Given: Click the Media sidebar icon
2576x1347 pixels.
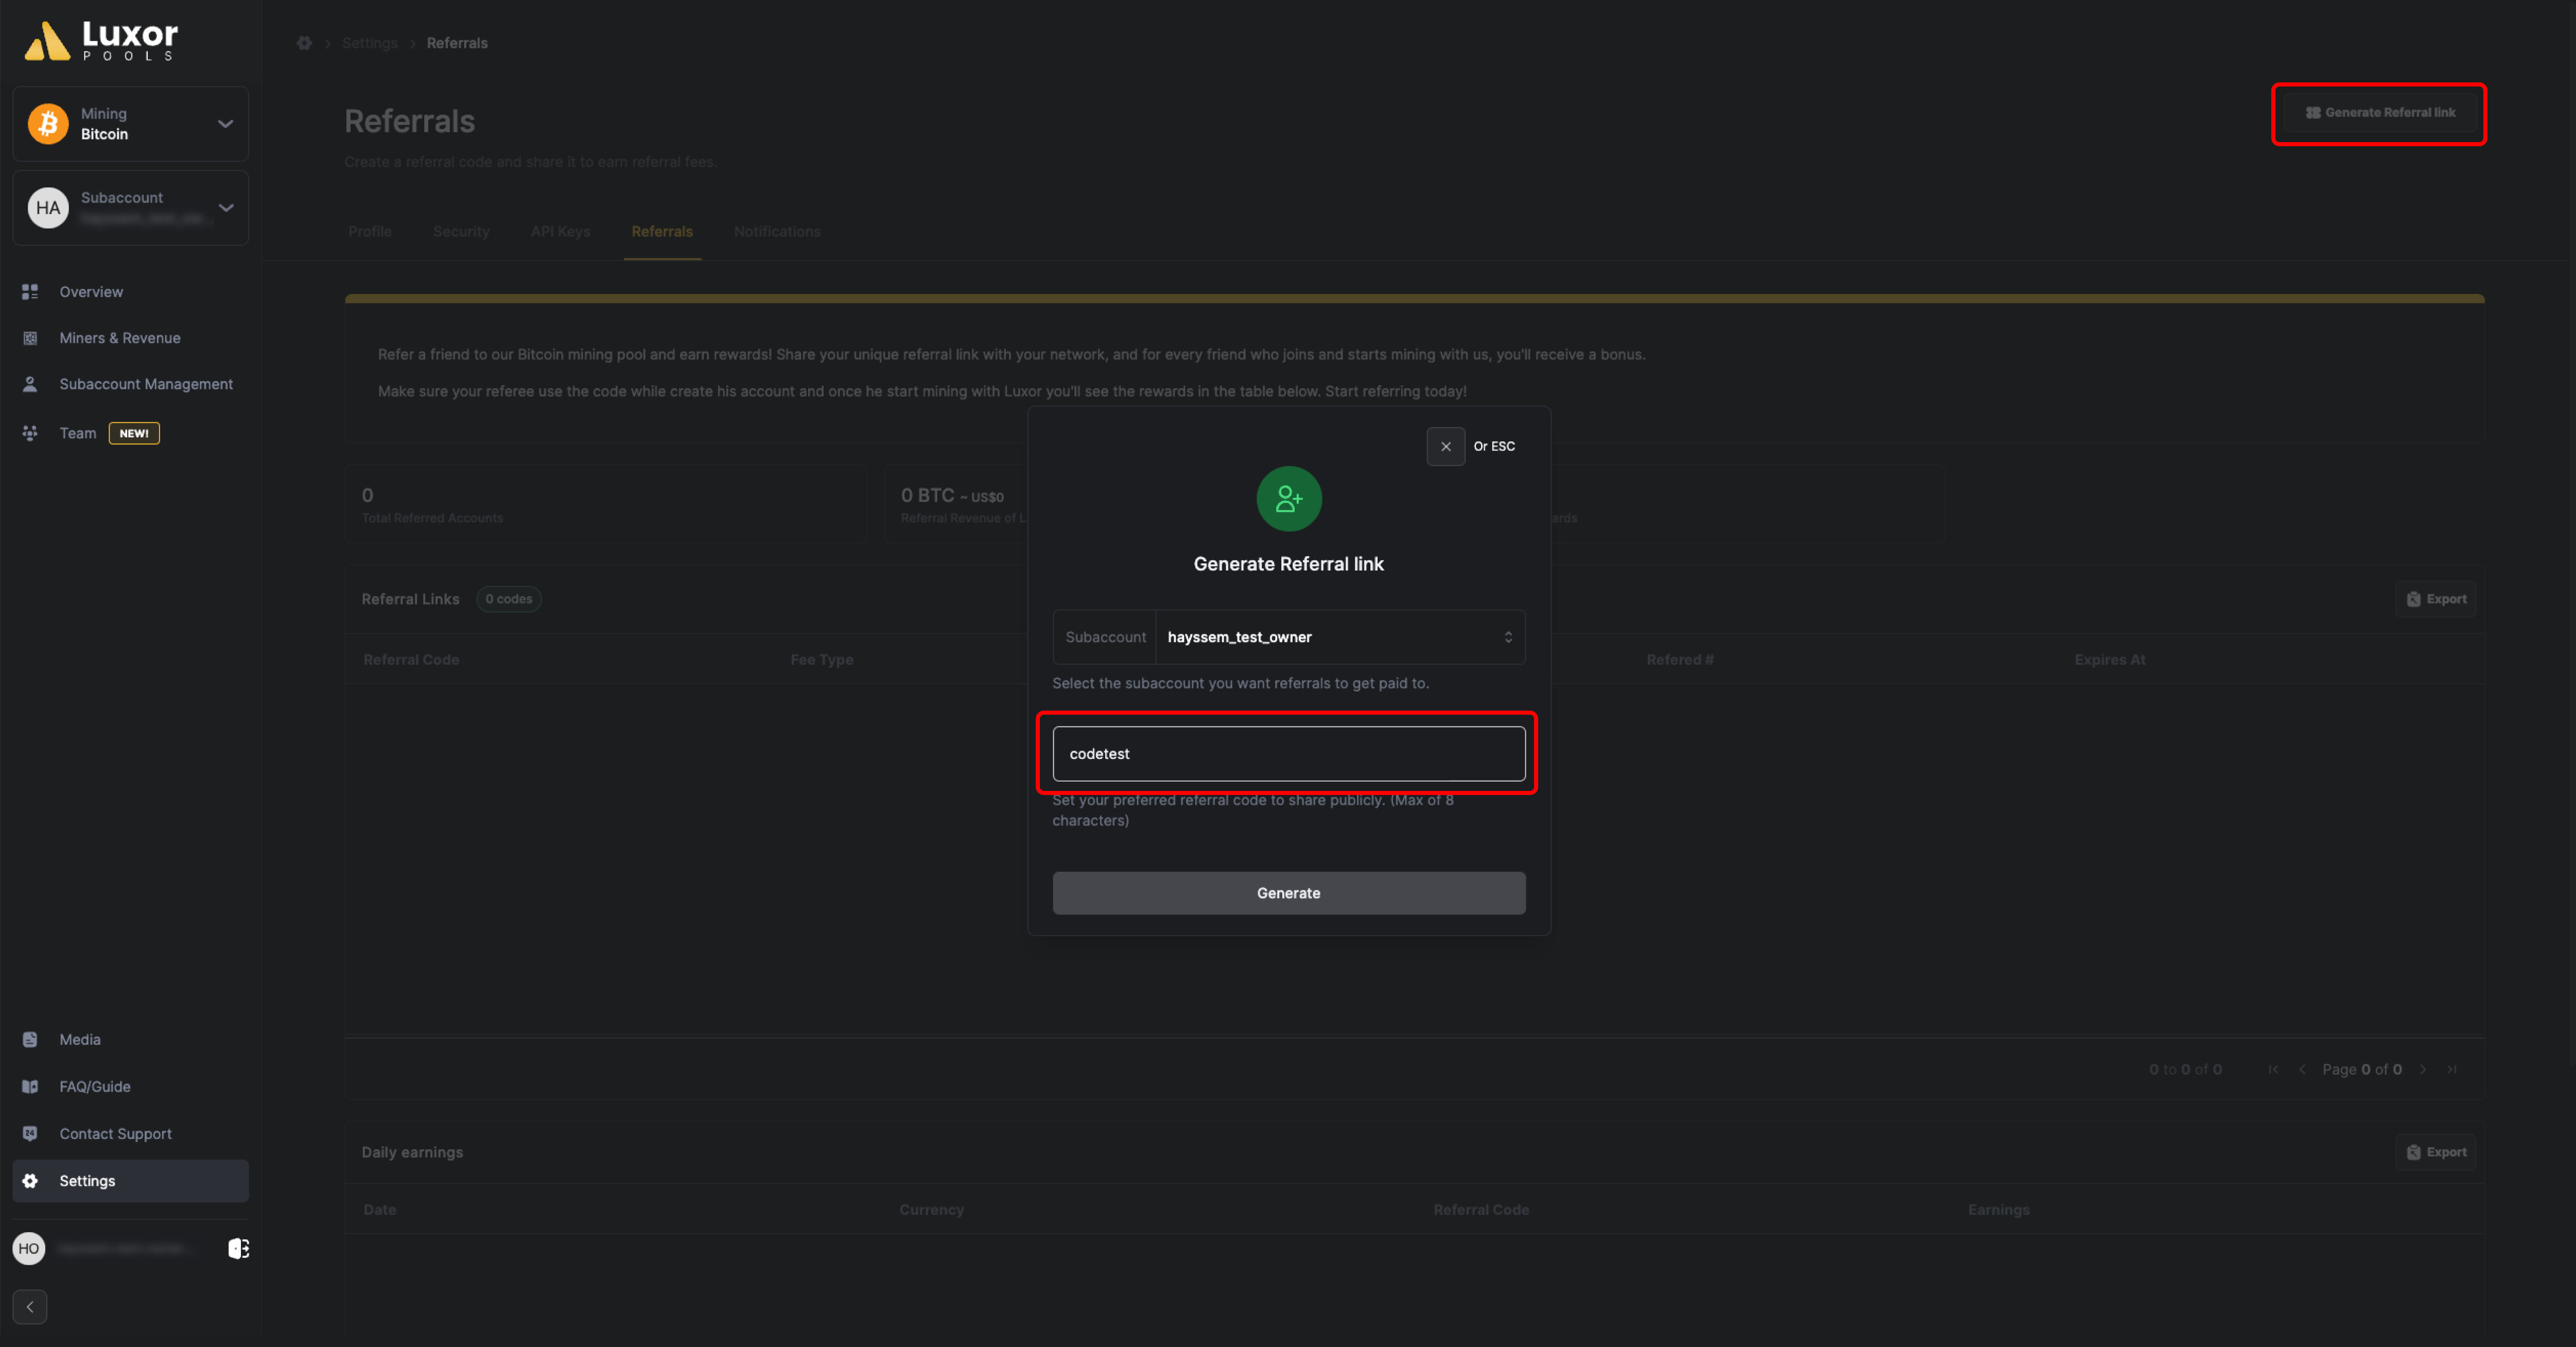Looking at the screenshot, I should point(31,1039).
